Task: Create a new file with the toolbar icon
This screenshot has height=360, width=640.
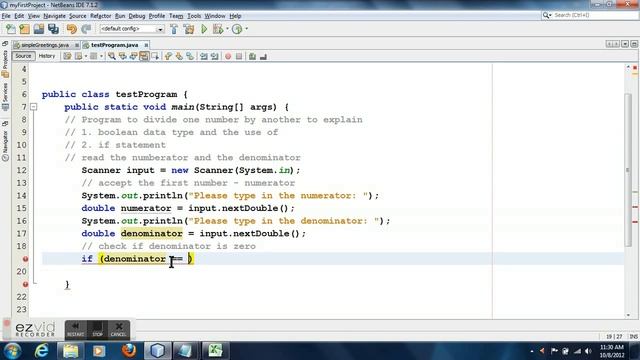Action: pyautogui.click(x=11, y=29)
